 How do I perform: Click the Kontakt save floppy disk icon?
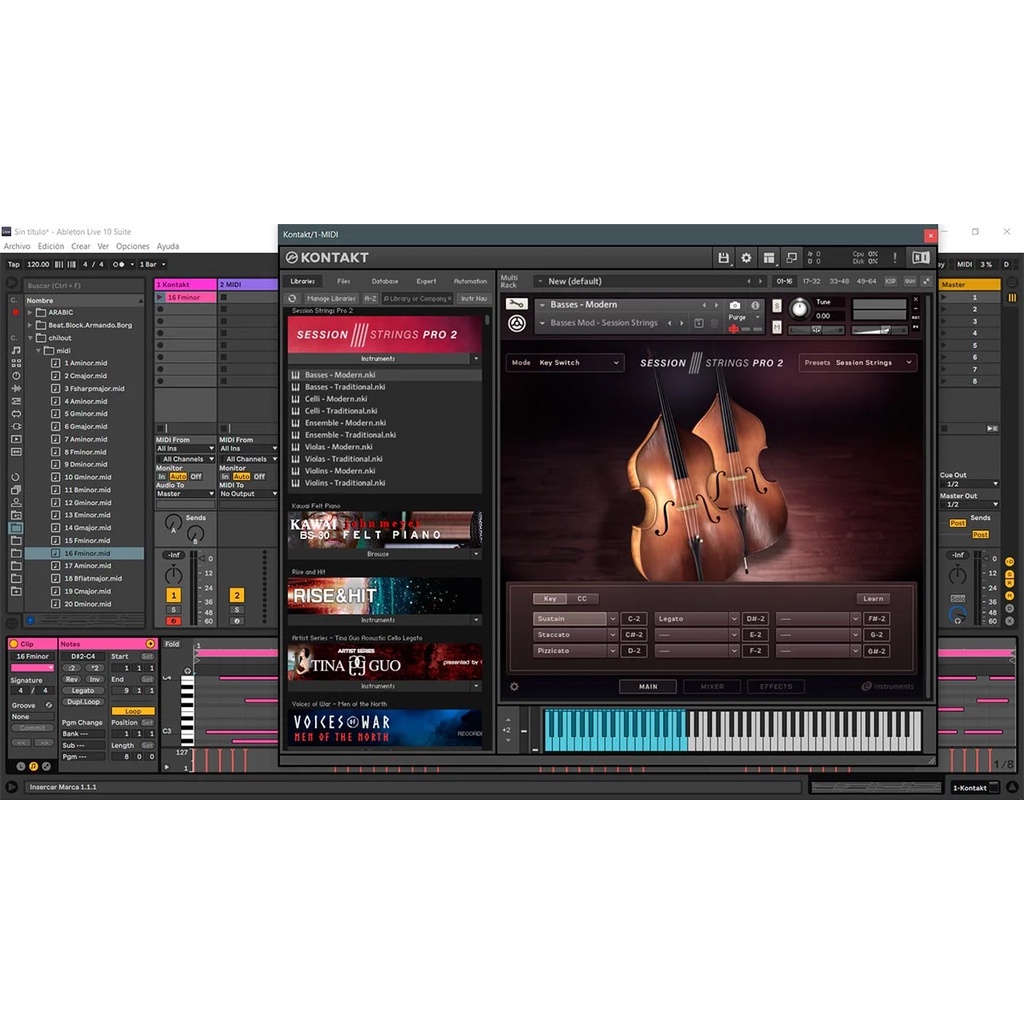[723, 257]
